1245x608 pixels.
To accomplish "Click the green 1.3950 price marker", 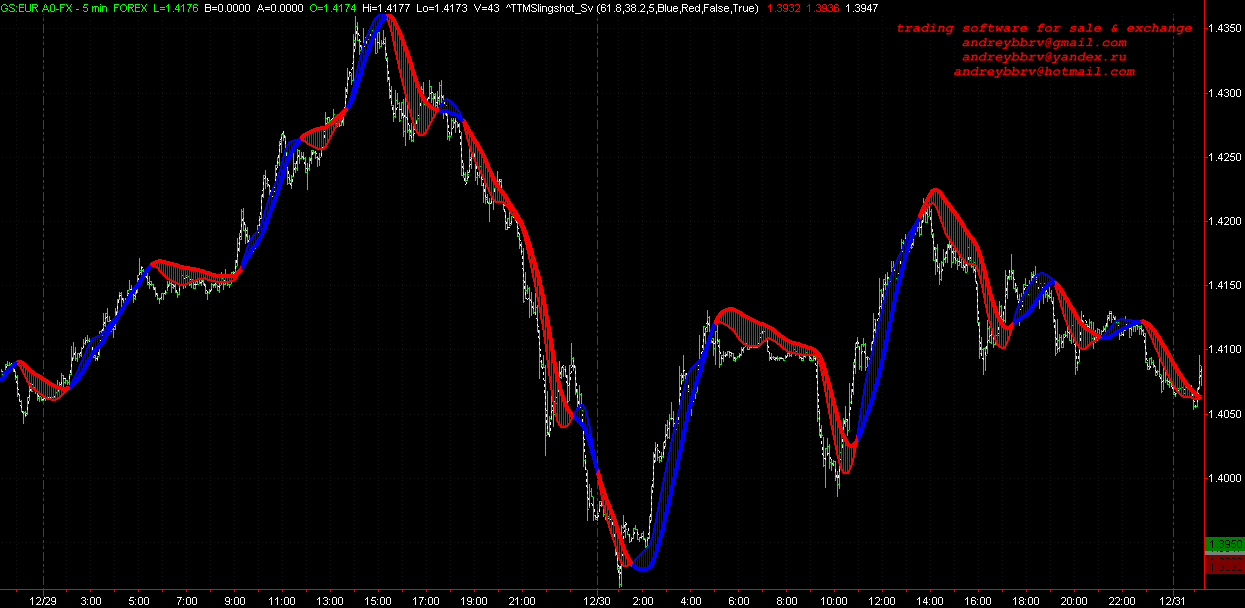I will [1225, 544].
